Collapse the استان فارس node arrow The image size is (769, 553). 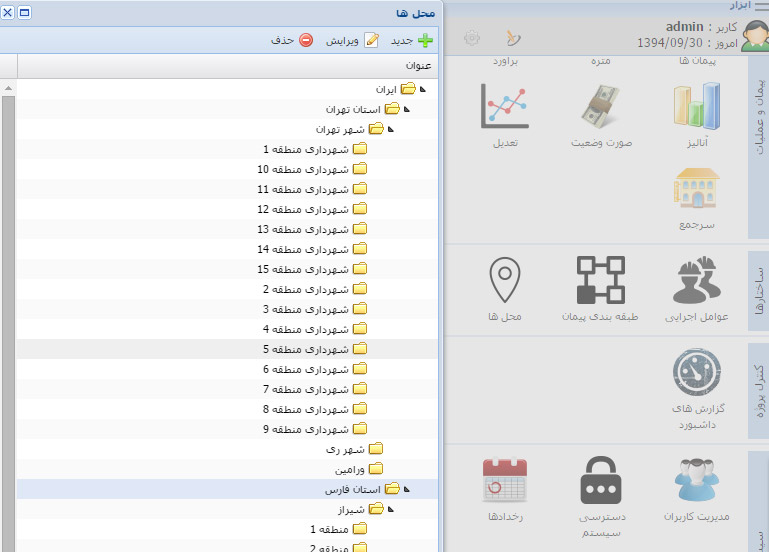[x=407, y=489]
